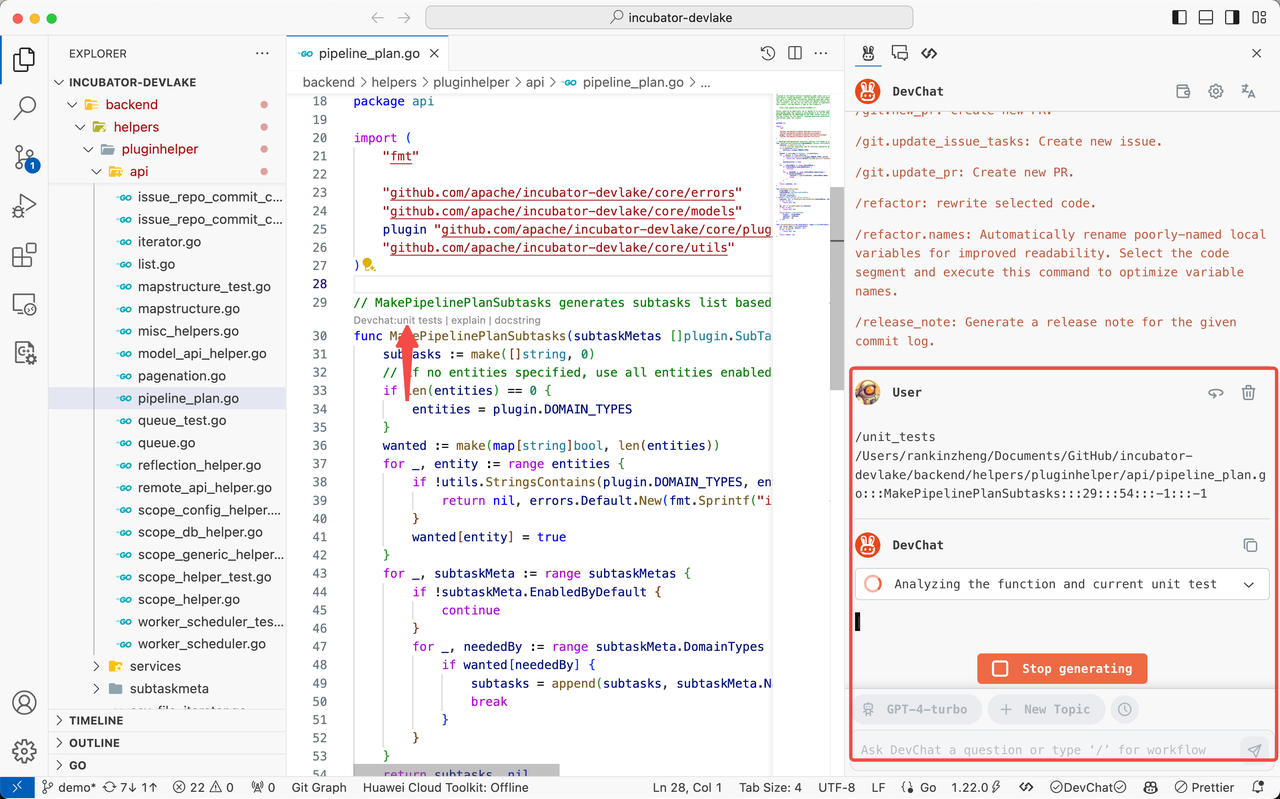
Task: Click the demo* branch in status bar
Action: 69,787
